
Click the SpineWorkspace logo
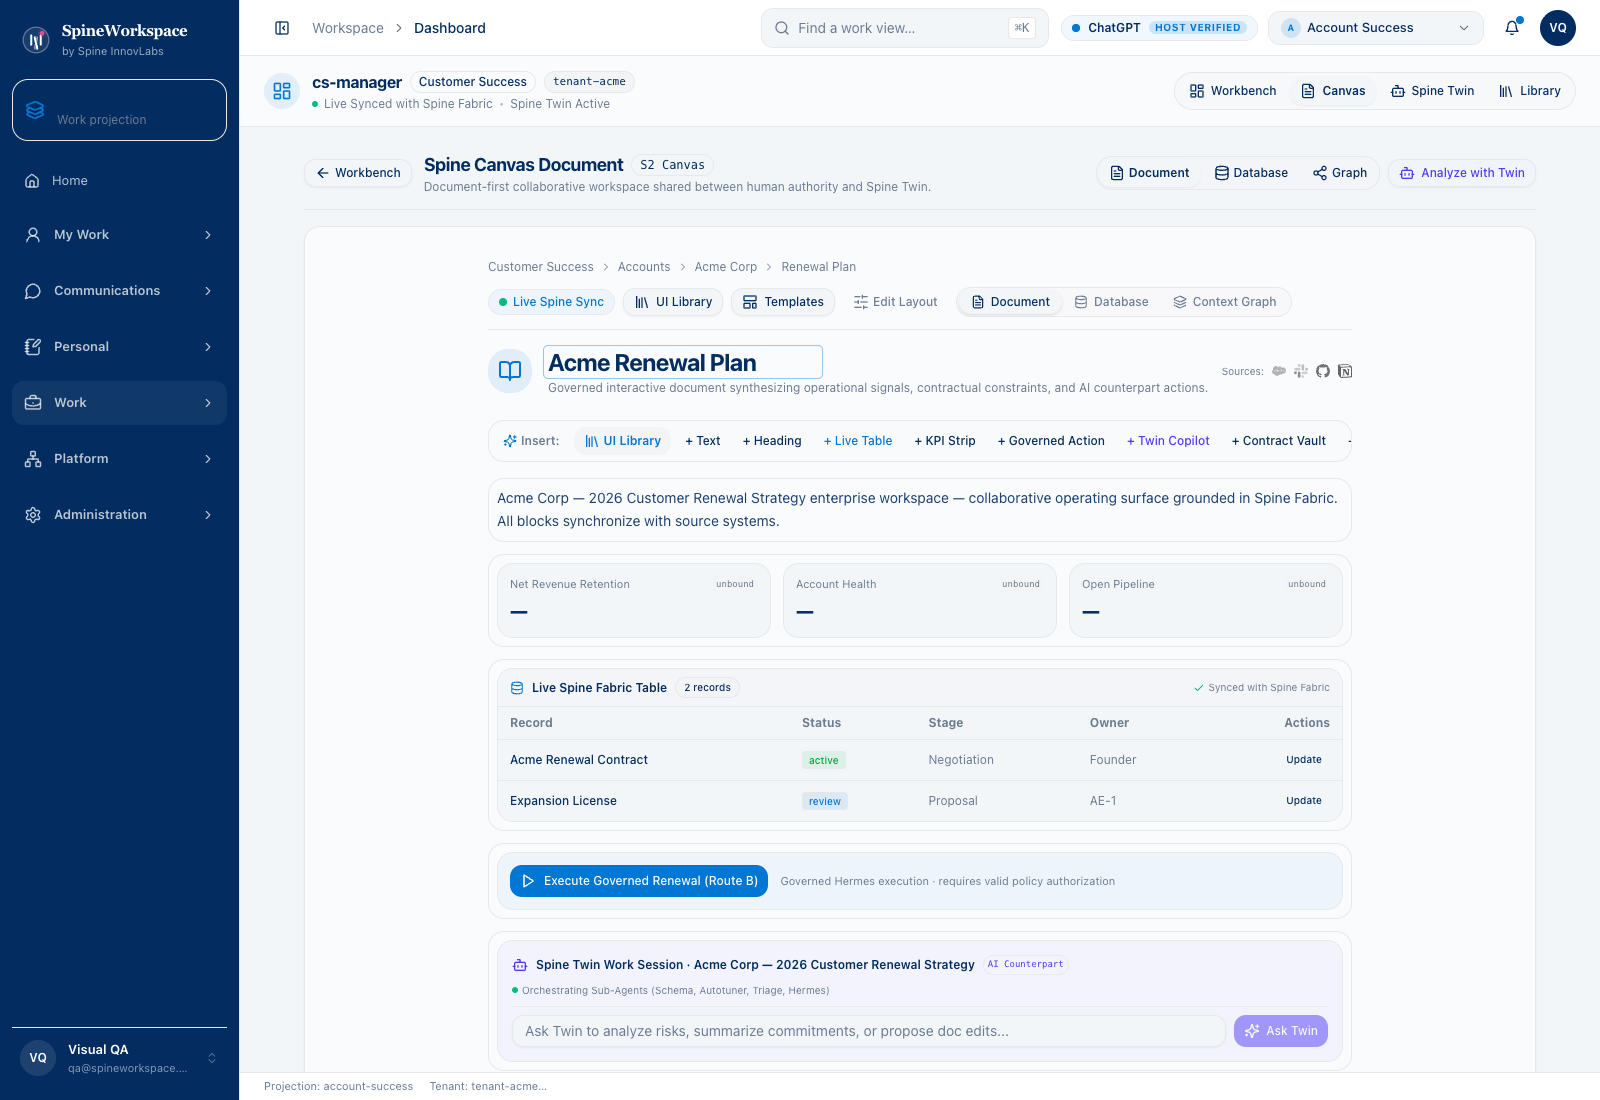click(36, 40)
